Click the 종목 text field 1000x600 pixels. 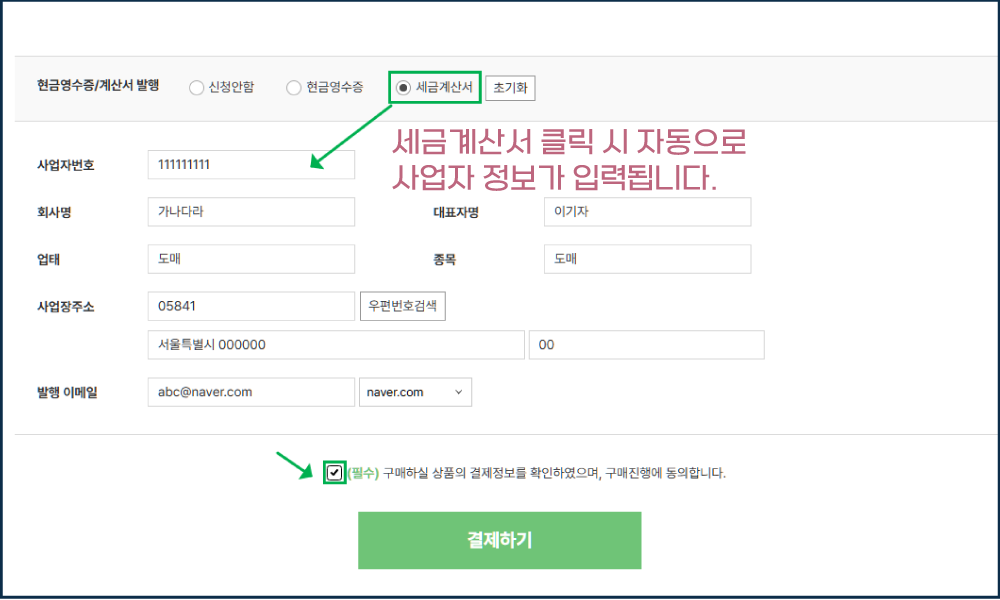(x=646, y=259)
